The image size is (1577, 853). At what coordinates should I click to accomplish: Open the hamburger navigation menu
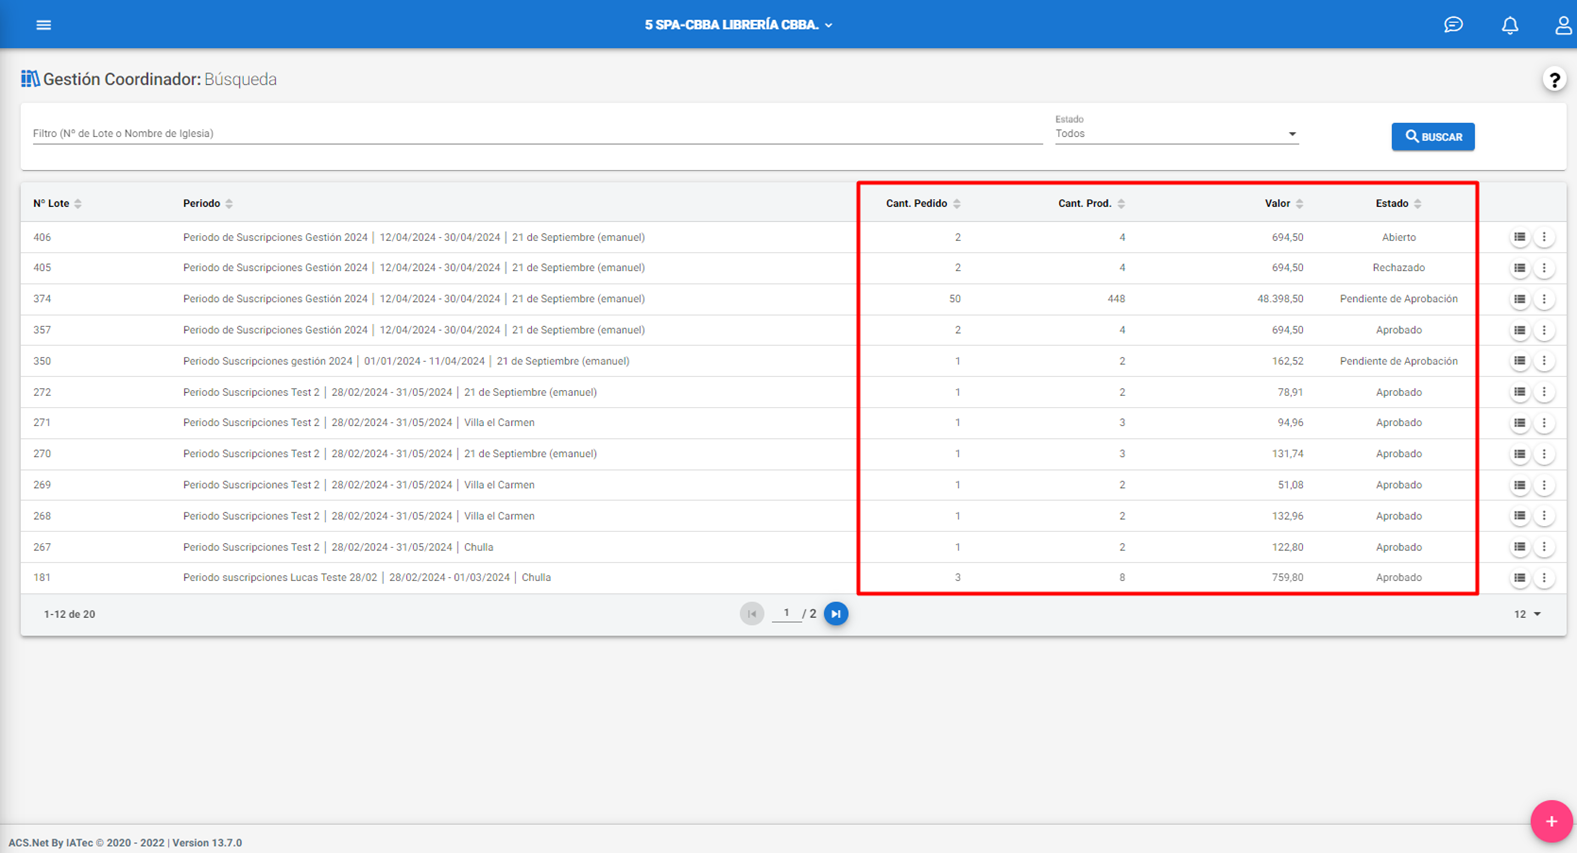tap(43, 25)
